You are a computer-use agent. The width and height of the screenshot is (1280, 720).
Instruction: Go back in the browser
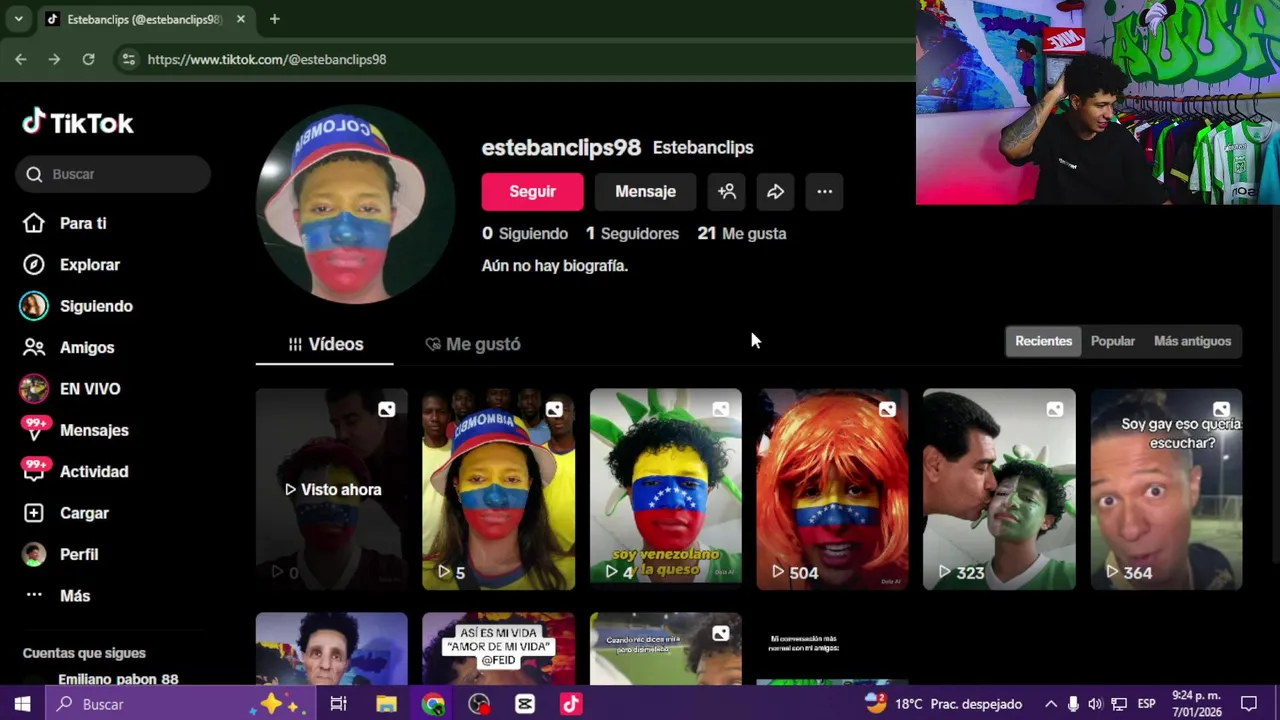coord(20,59)
